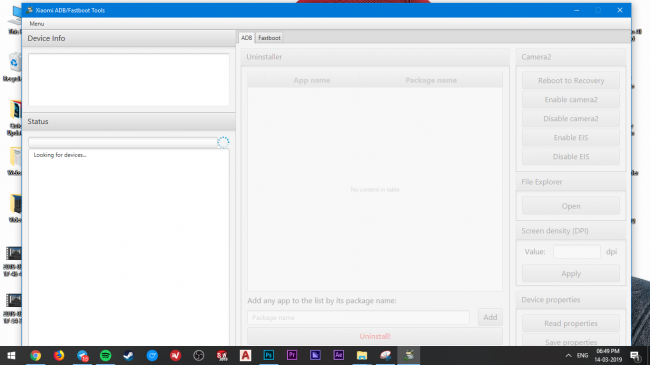Open Telegram from the taskbar
Viewport: 650px width, 365px height.
(82, 355)
